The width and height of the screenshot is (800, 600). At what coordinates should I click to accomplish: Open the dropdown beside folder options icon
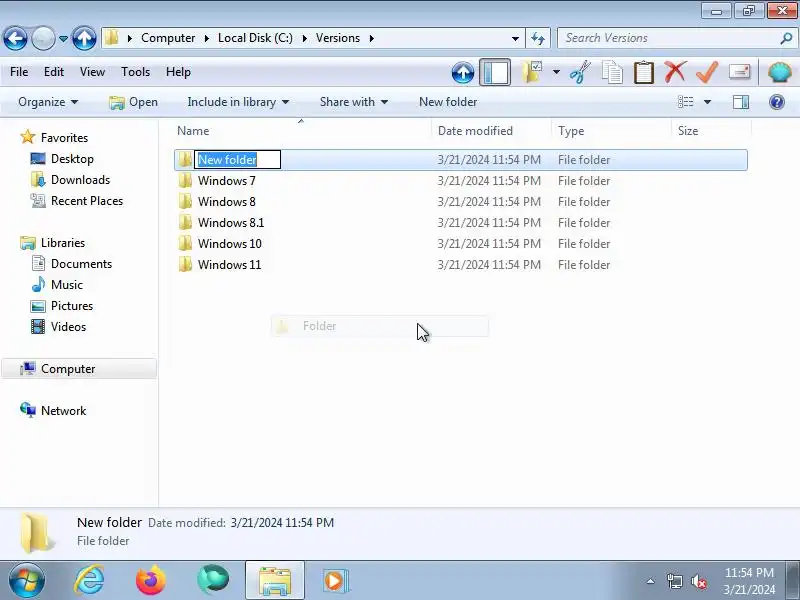point(556,72)
